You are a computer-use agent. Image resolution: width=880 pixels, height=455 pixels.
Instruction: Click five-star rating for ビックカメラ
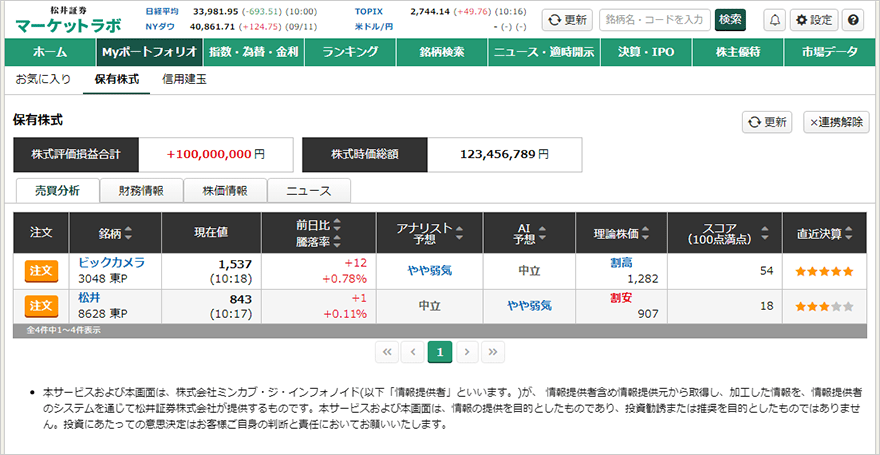tap(824, 272)
